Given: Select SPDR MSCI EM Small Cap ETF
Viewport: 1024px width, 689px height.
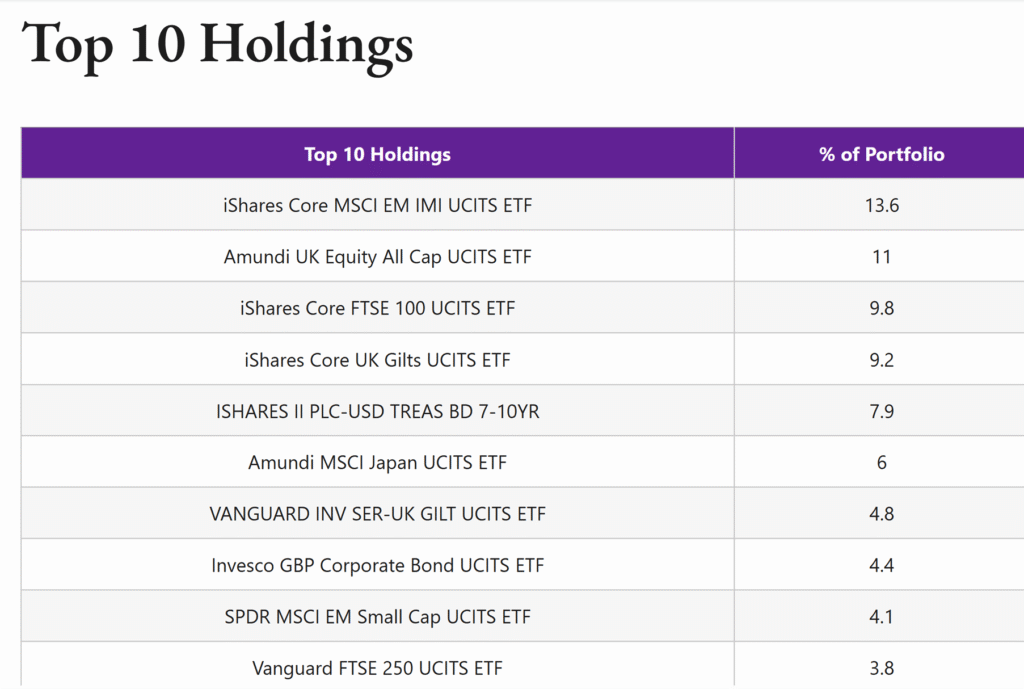Looking at the screenshot, I should point(377,617).
